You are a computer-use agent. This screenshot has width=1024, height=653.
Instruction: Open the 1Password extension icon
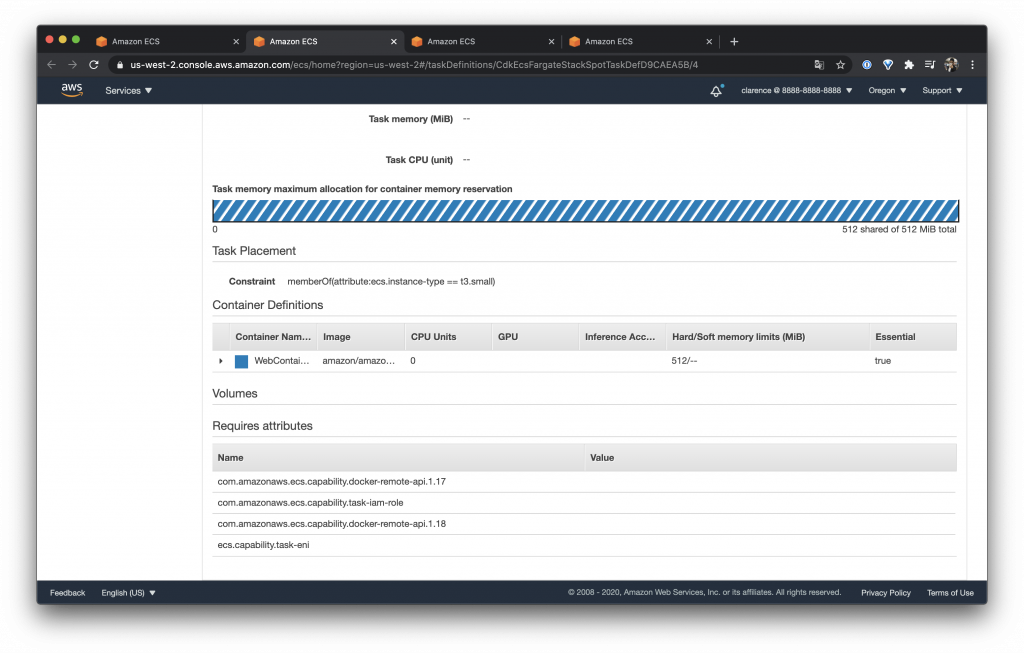(867, 65)
